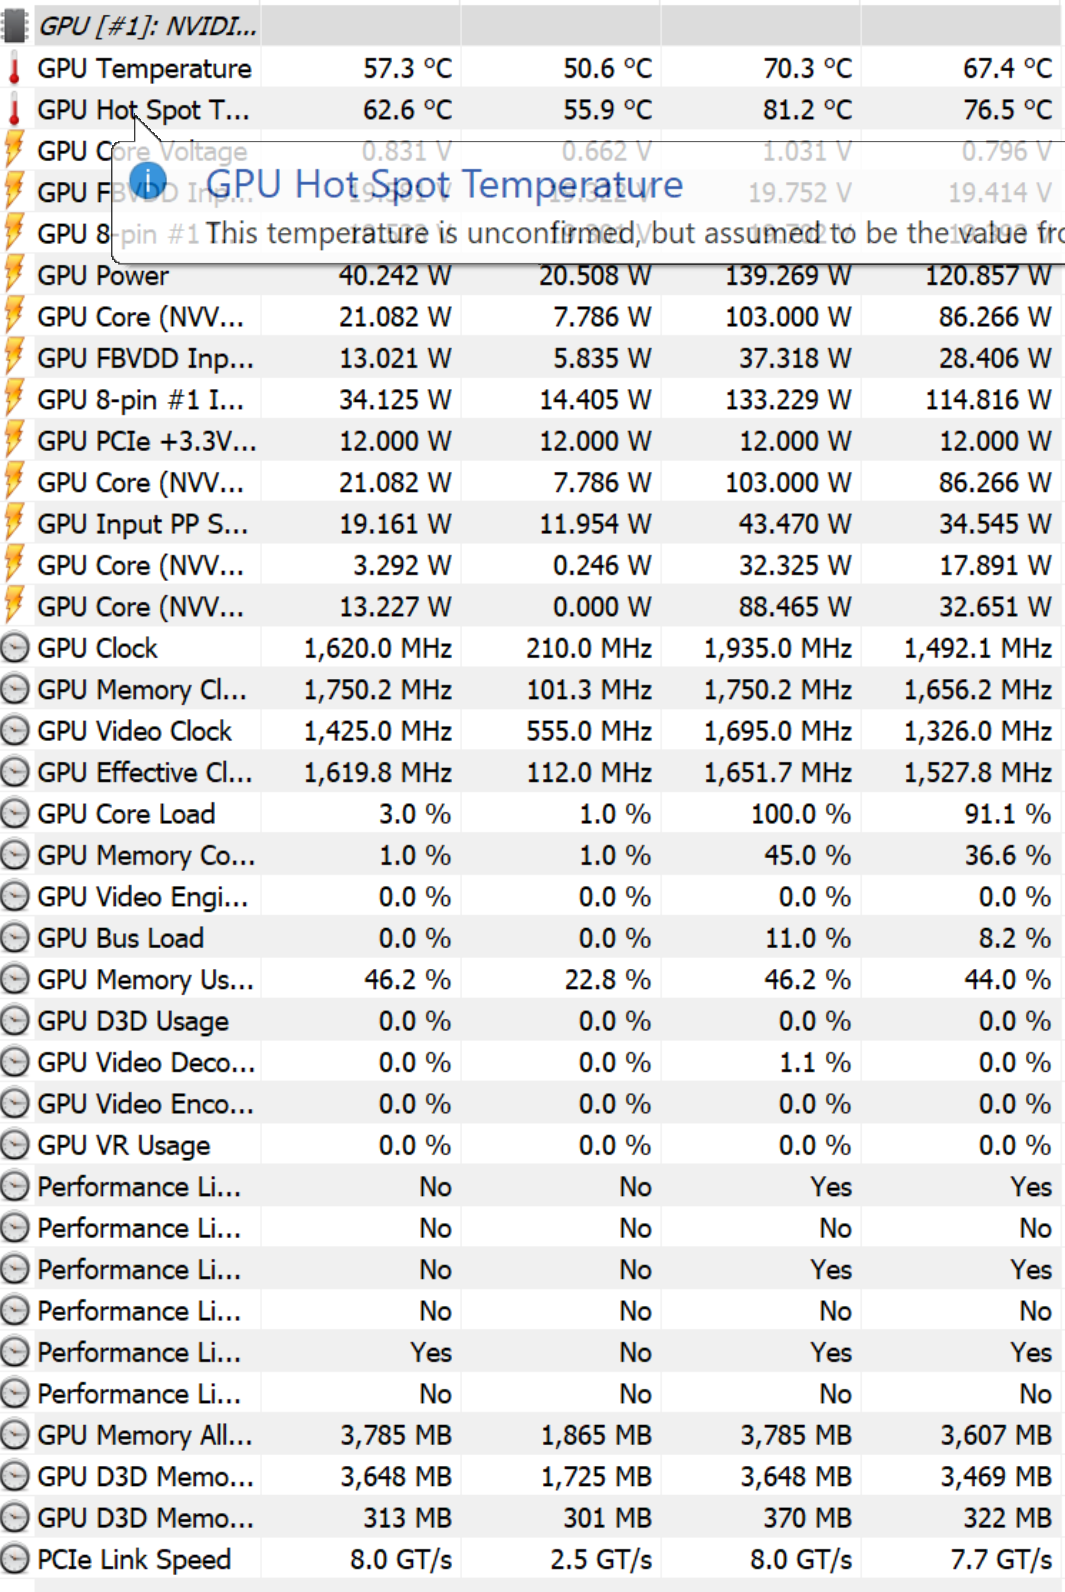Select the GPU [#1]: NVIDI... header row
This screenshot has width=1065, height=1592.
point(147,26)
